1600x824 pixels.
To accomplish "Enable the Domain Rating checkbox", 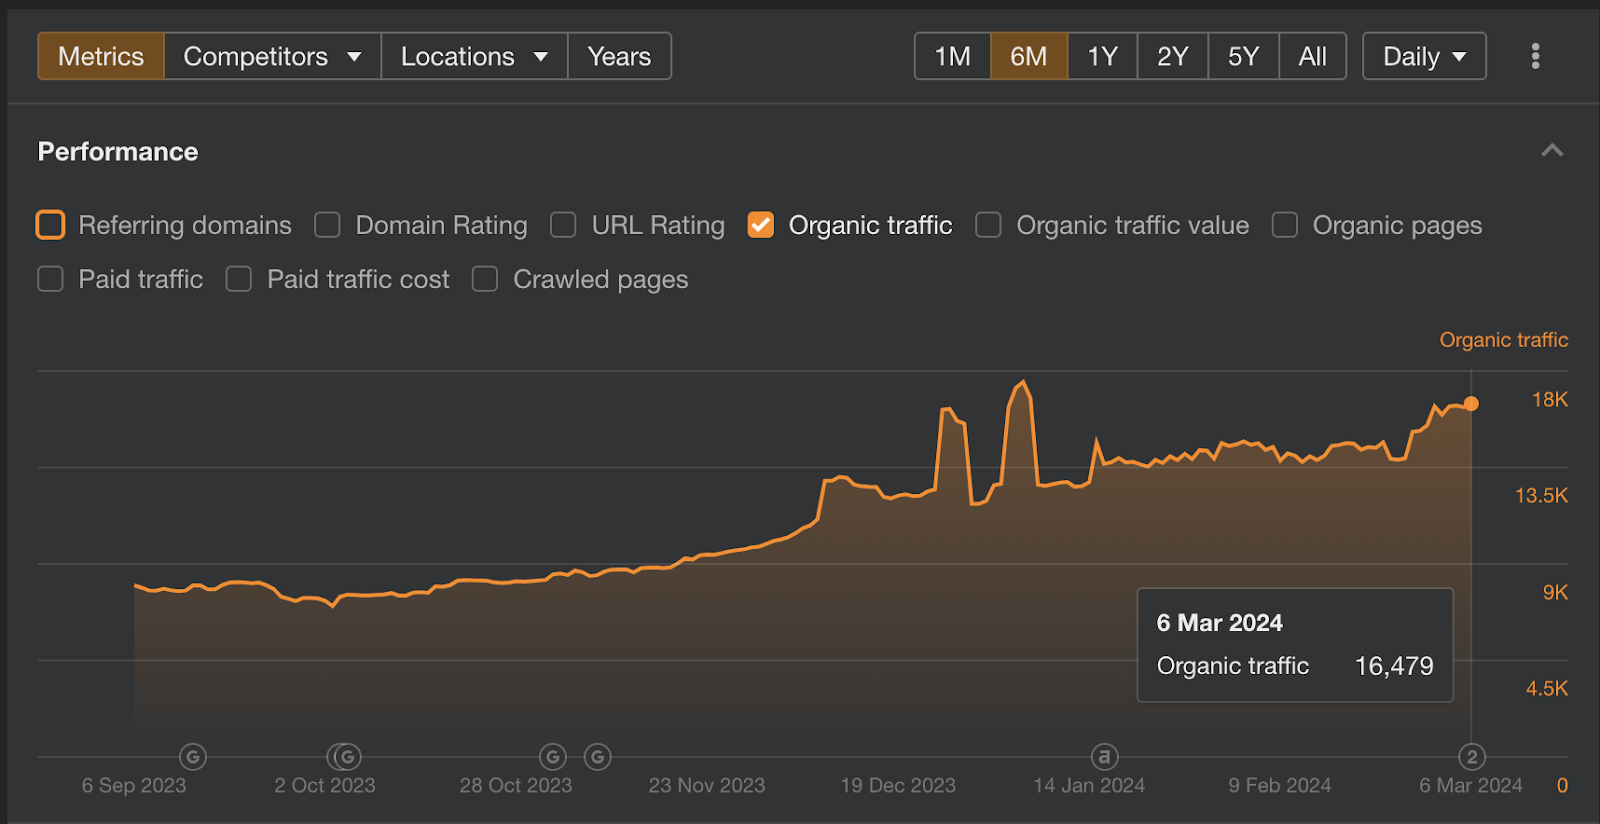I will [x=327, y=225].
